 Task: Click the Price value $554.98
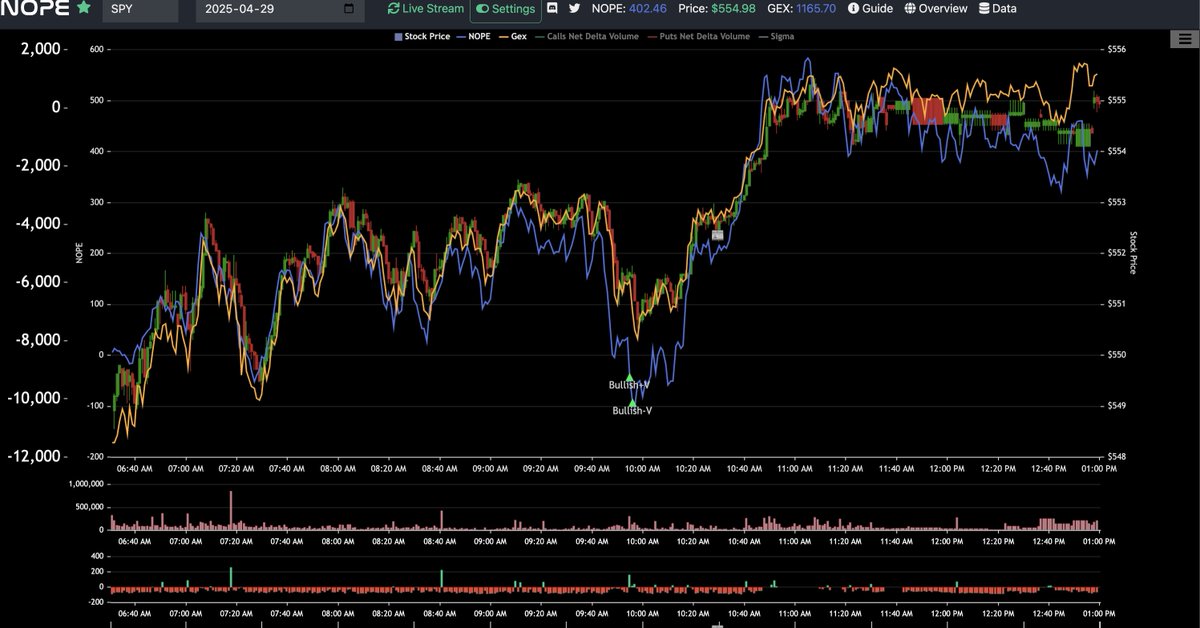pyautogui.click(x=731, y=8)
